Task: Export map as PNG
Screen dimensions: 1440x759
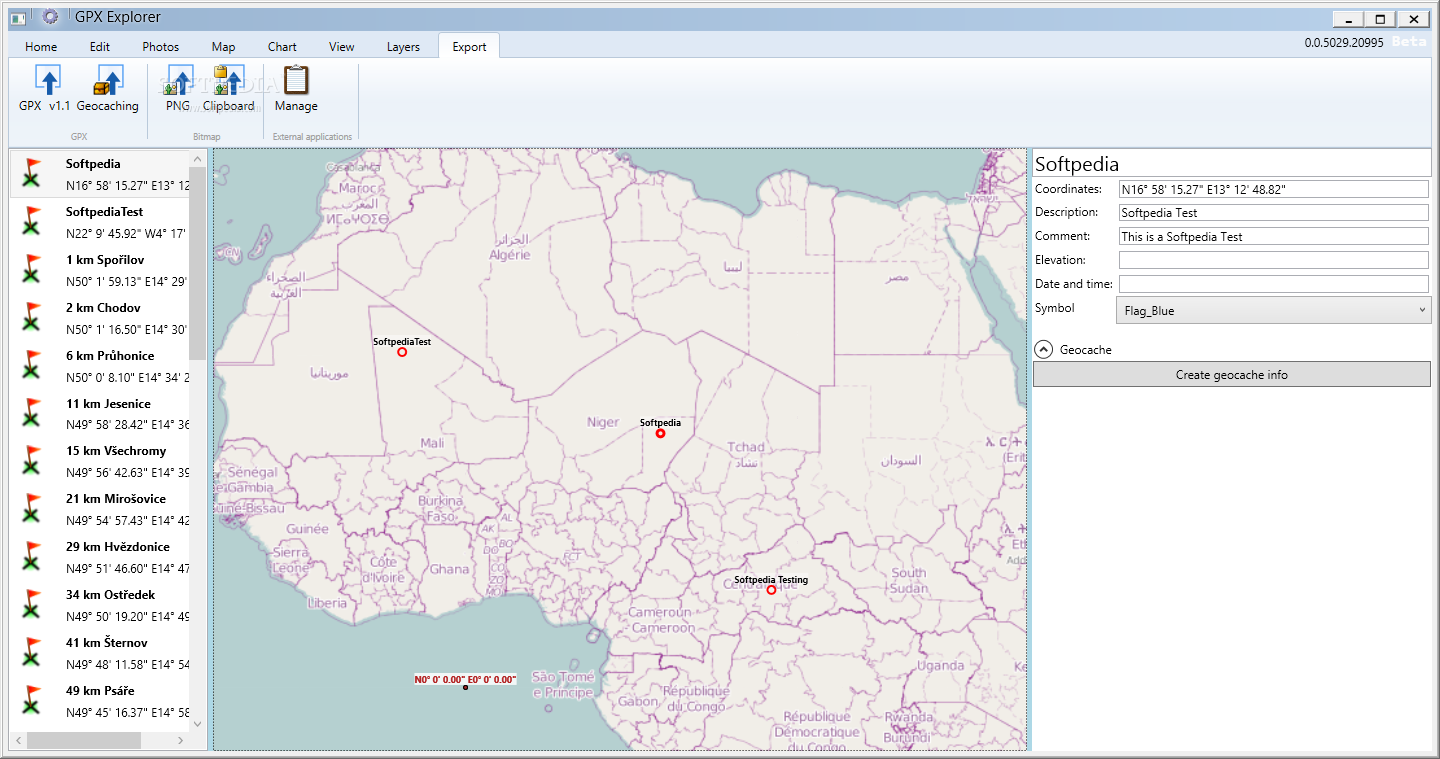Action: tap(178, 89)
